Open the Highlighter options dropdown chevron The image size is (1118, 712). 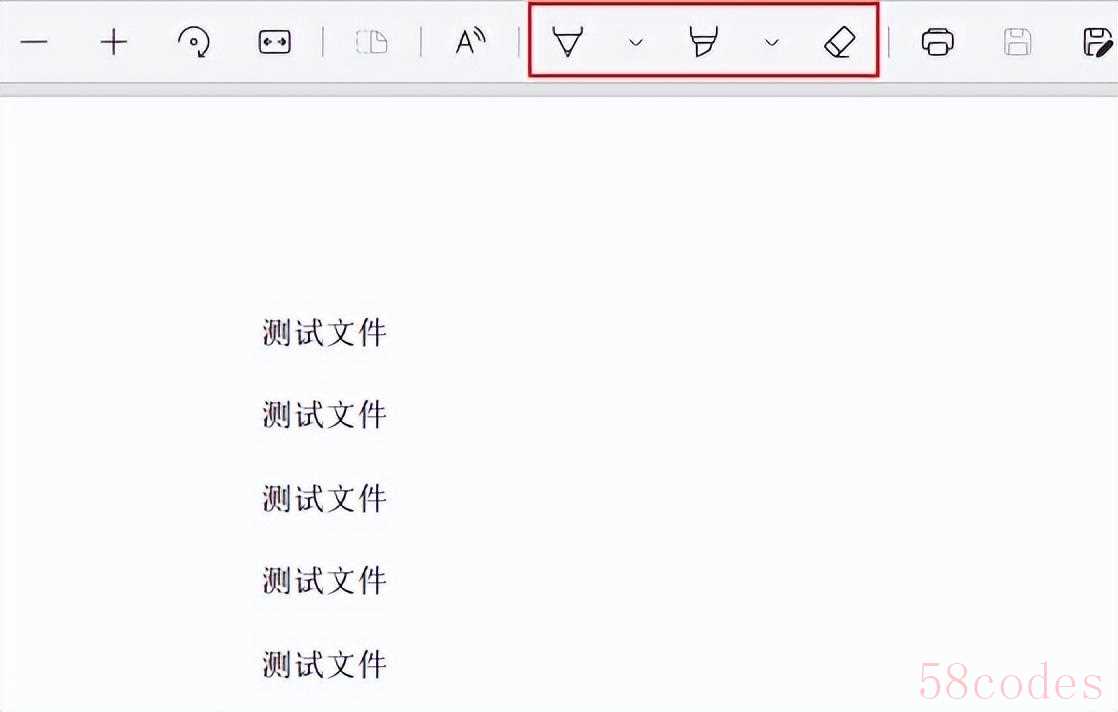(x=771, y=43)
